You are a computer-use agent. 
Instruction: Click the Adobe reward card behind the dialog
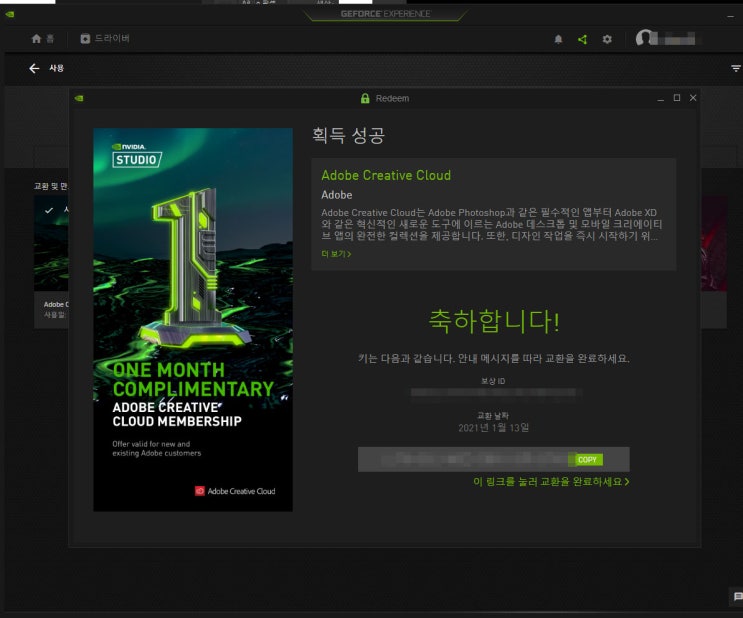[x=51, y=262]
